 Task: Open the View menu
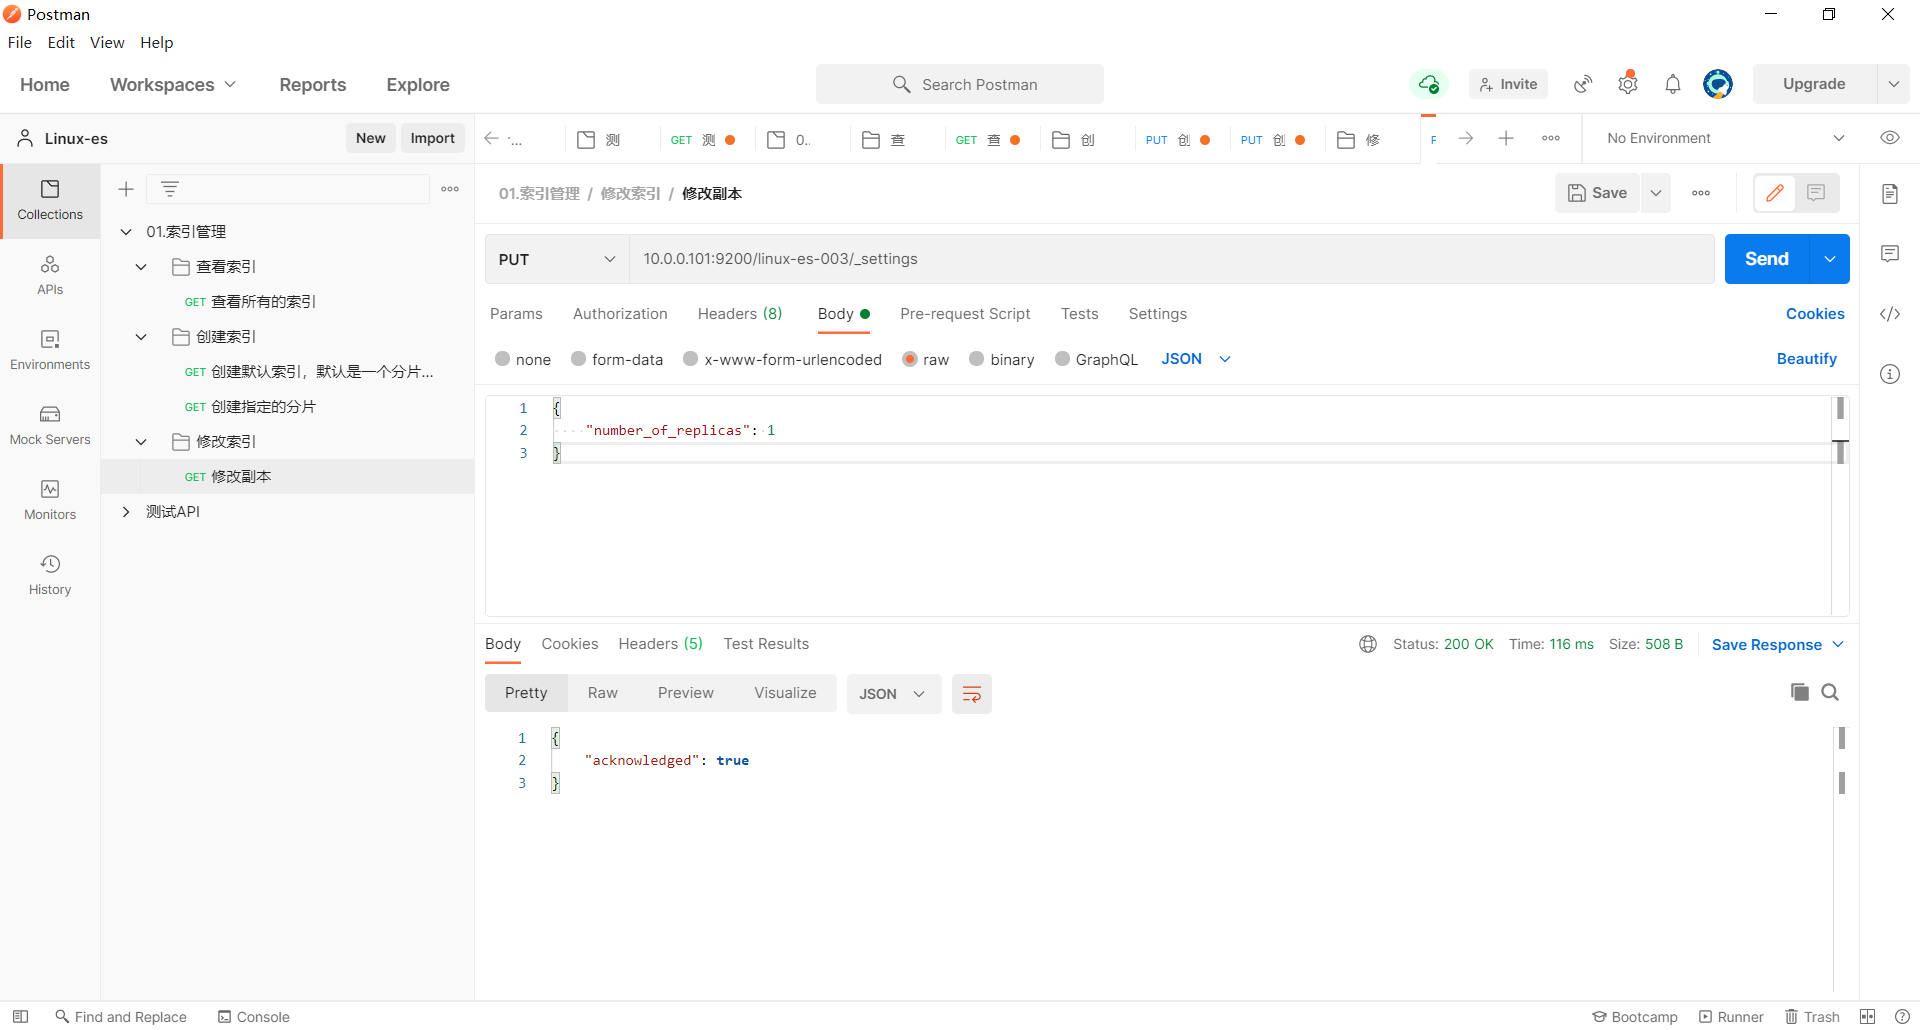click(x=107, y=42)
